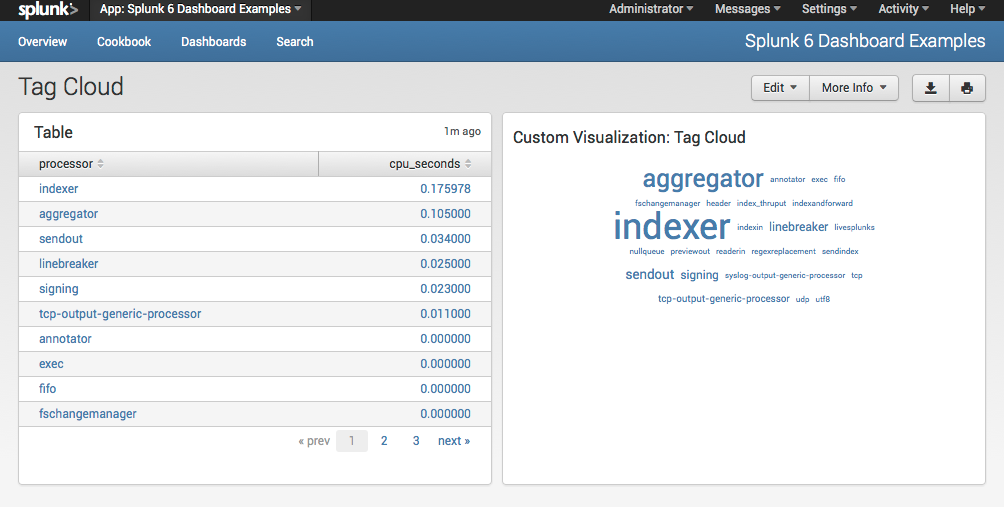Click the export download icon button

[931, 88]
